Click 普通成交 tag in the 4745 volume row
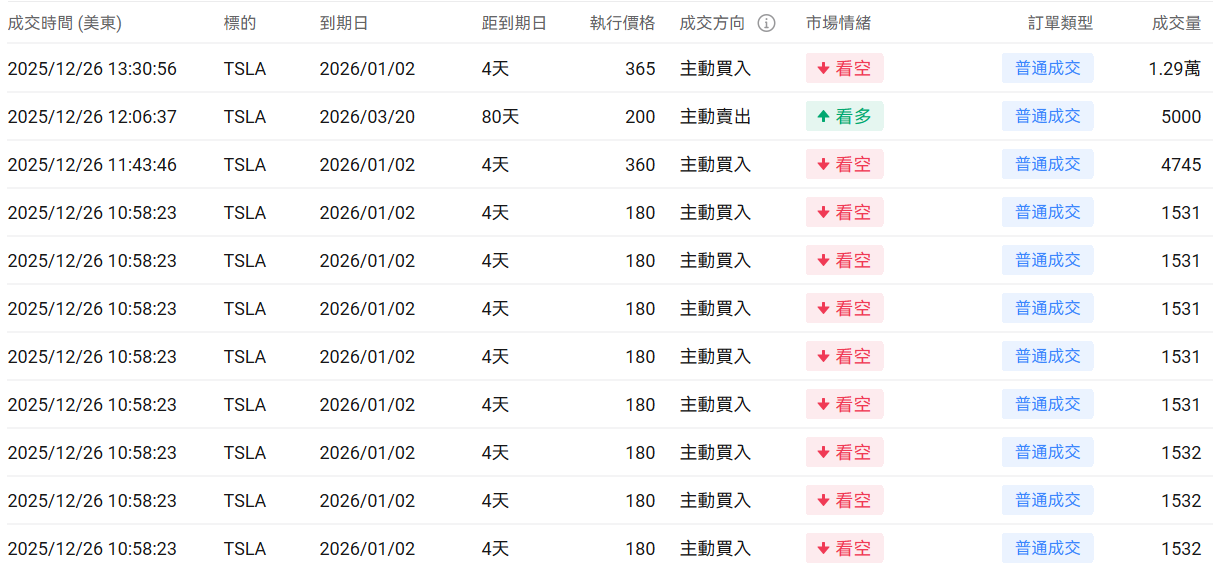The image size is (1213, 567). (1047, 165)
